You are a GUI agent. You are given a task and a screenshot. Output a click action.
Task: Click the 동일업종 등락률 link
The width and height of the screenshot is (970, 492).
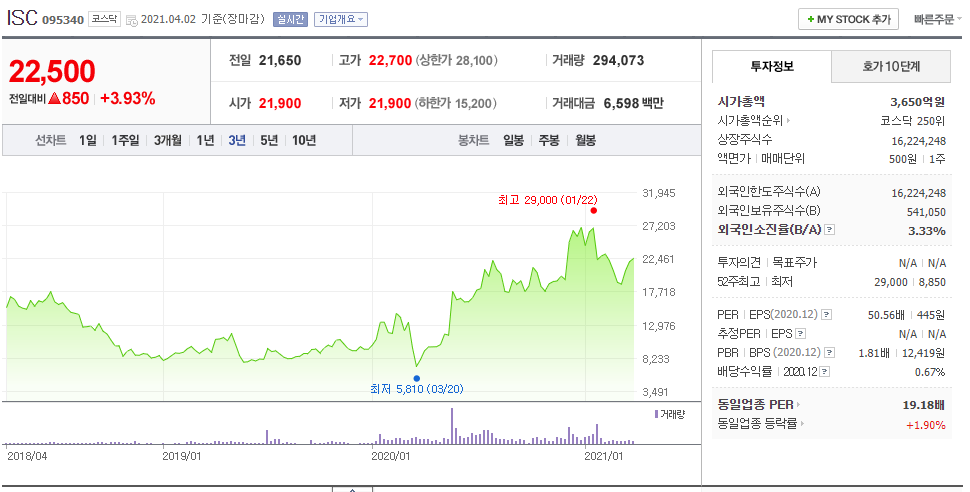pyautogui.click(x=757, y=424)
